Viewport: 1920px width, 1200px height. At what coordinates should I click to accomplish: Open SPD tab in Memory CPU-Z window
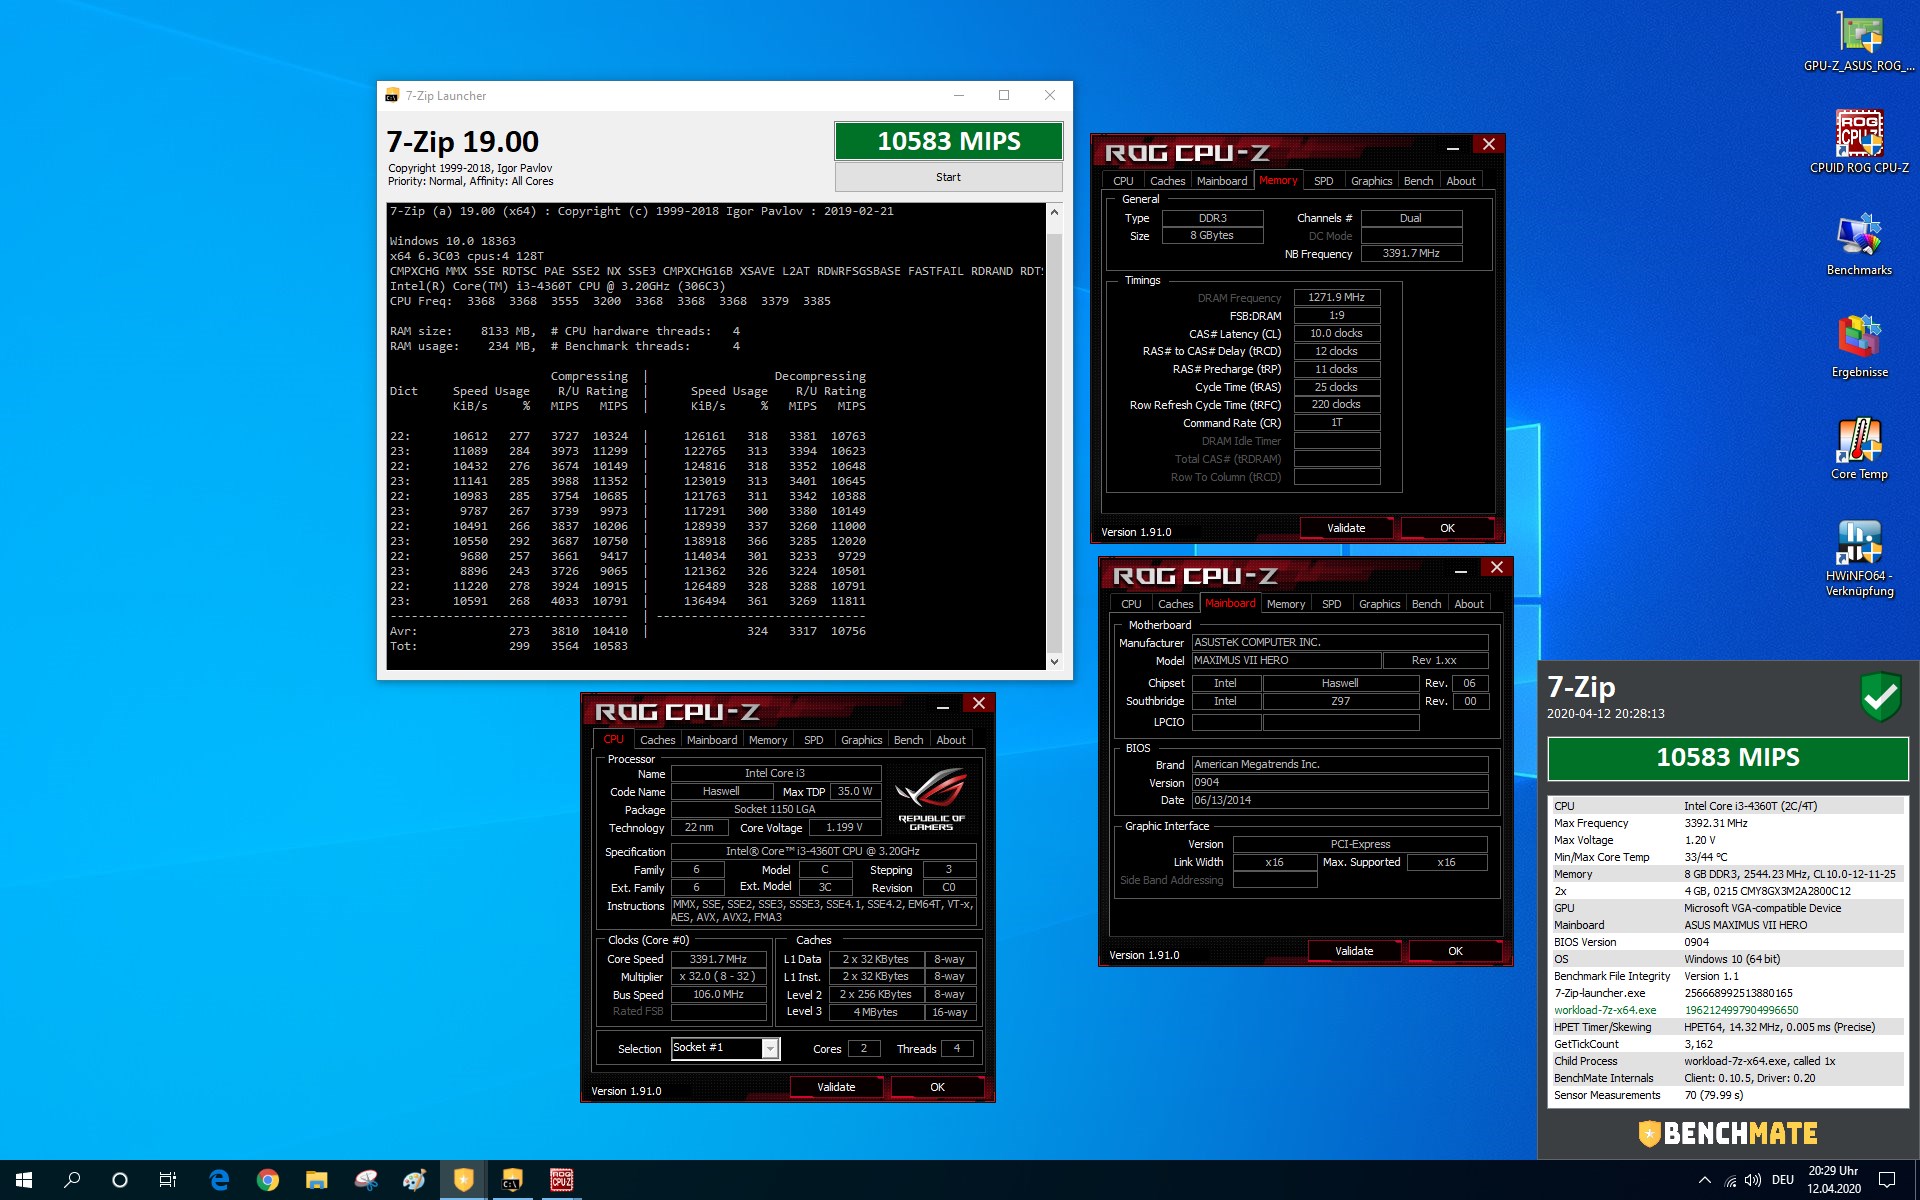[1323, 181]
